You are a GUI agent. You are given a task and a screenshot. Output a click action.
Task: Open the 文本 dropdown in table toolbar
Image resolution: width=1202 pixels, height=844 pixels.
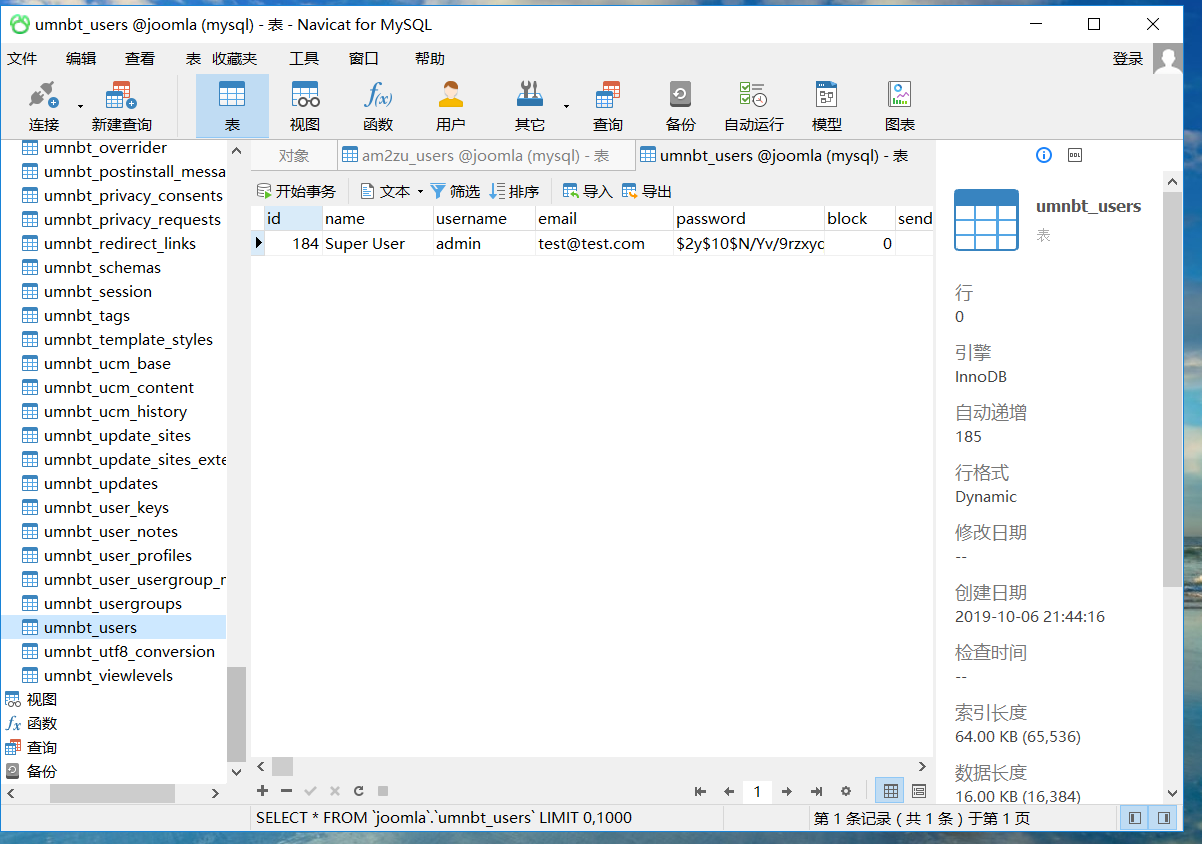(x=392, y=191)
